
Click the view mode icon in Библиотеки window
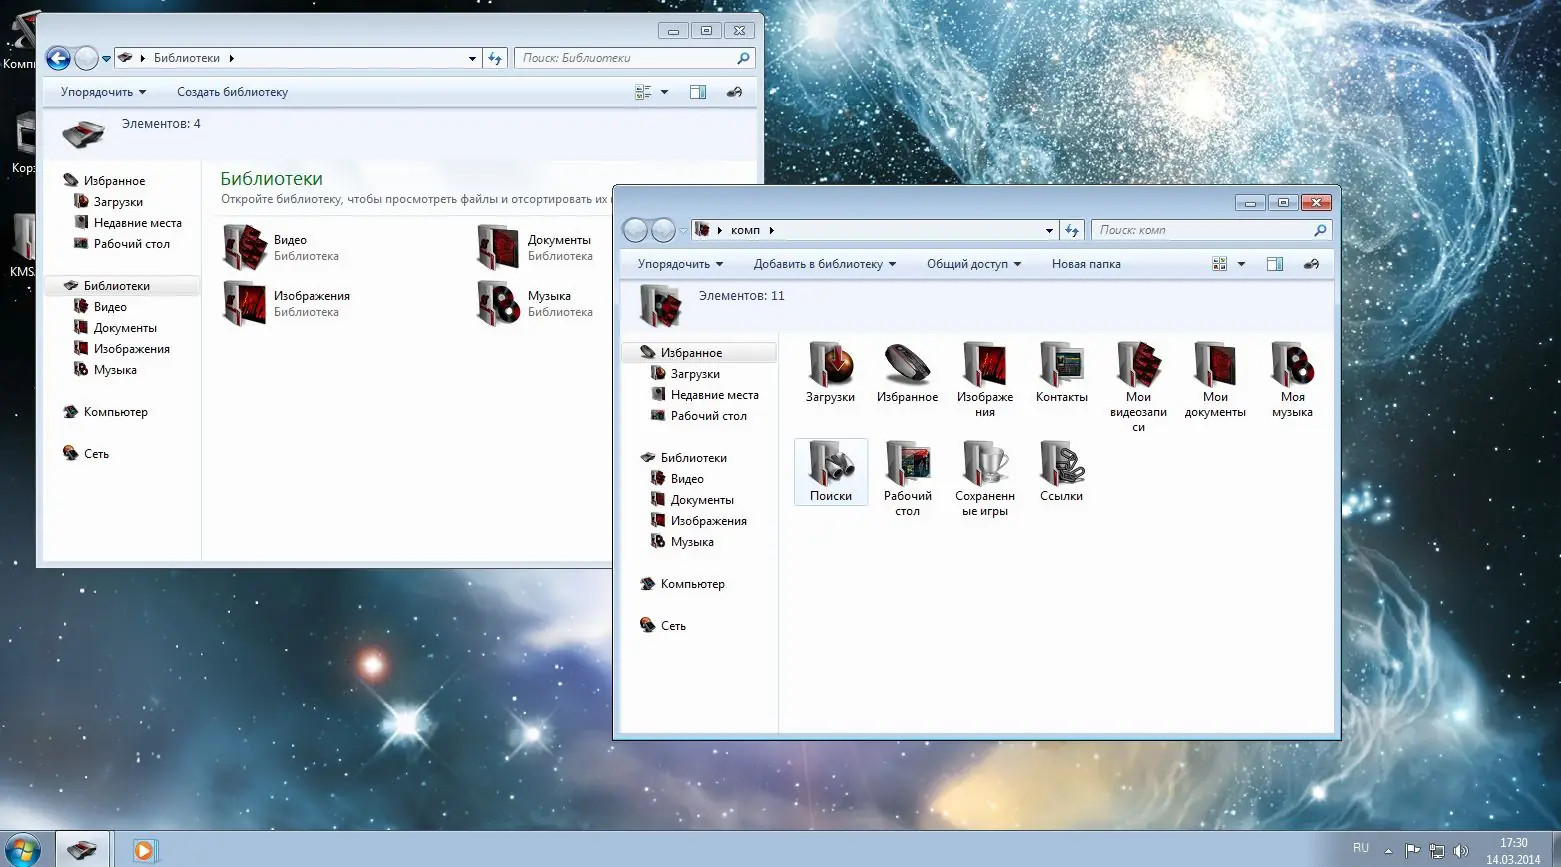coord(643,92)
